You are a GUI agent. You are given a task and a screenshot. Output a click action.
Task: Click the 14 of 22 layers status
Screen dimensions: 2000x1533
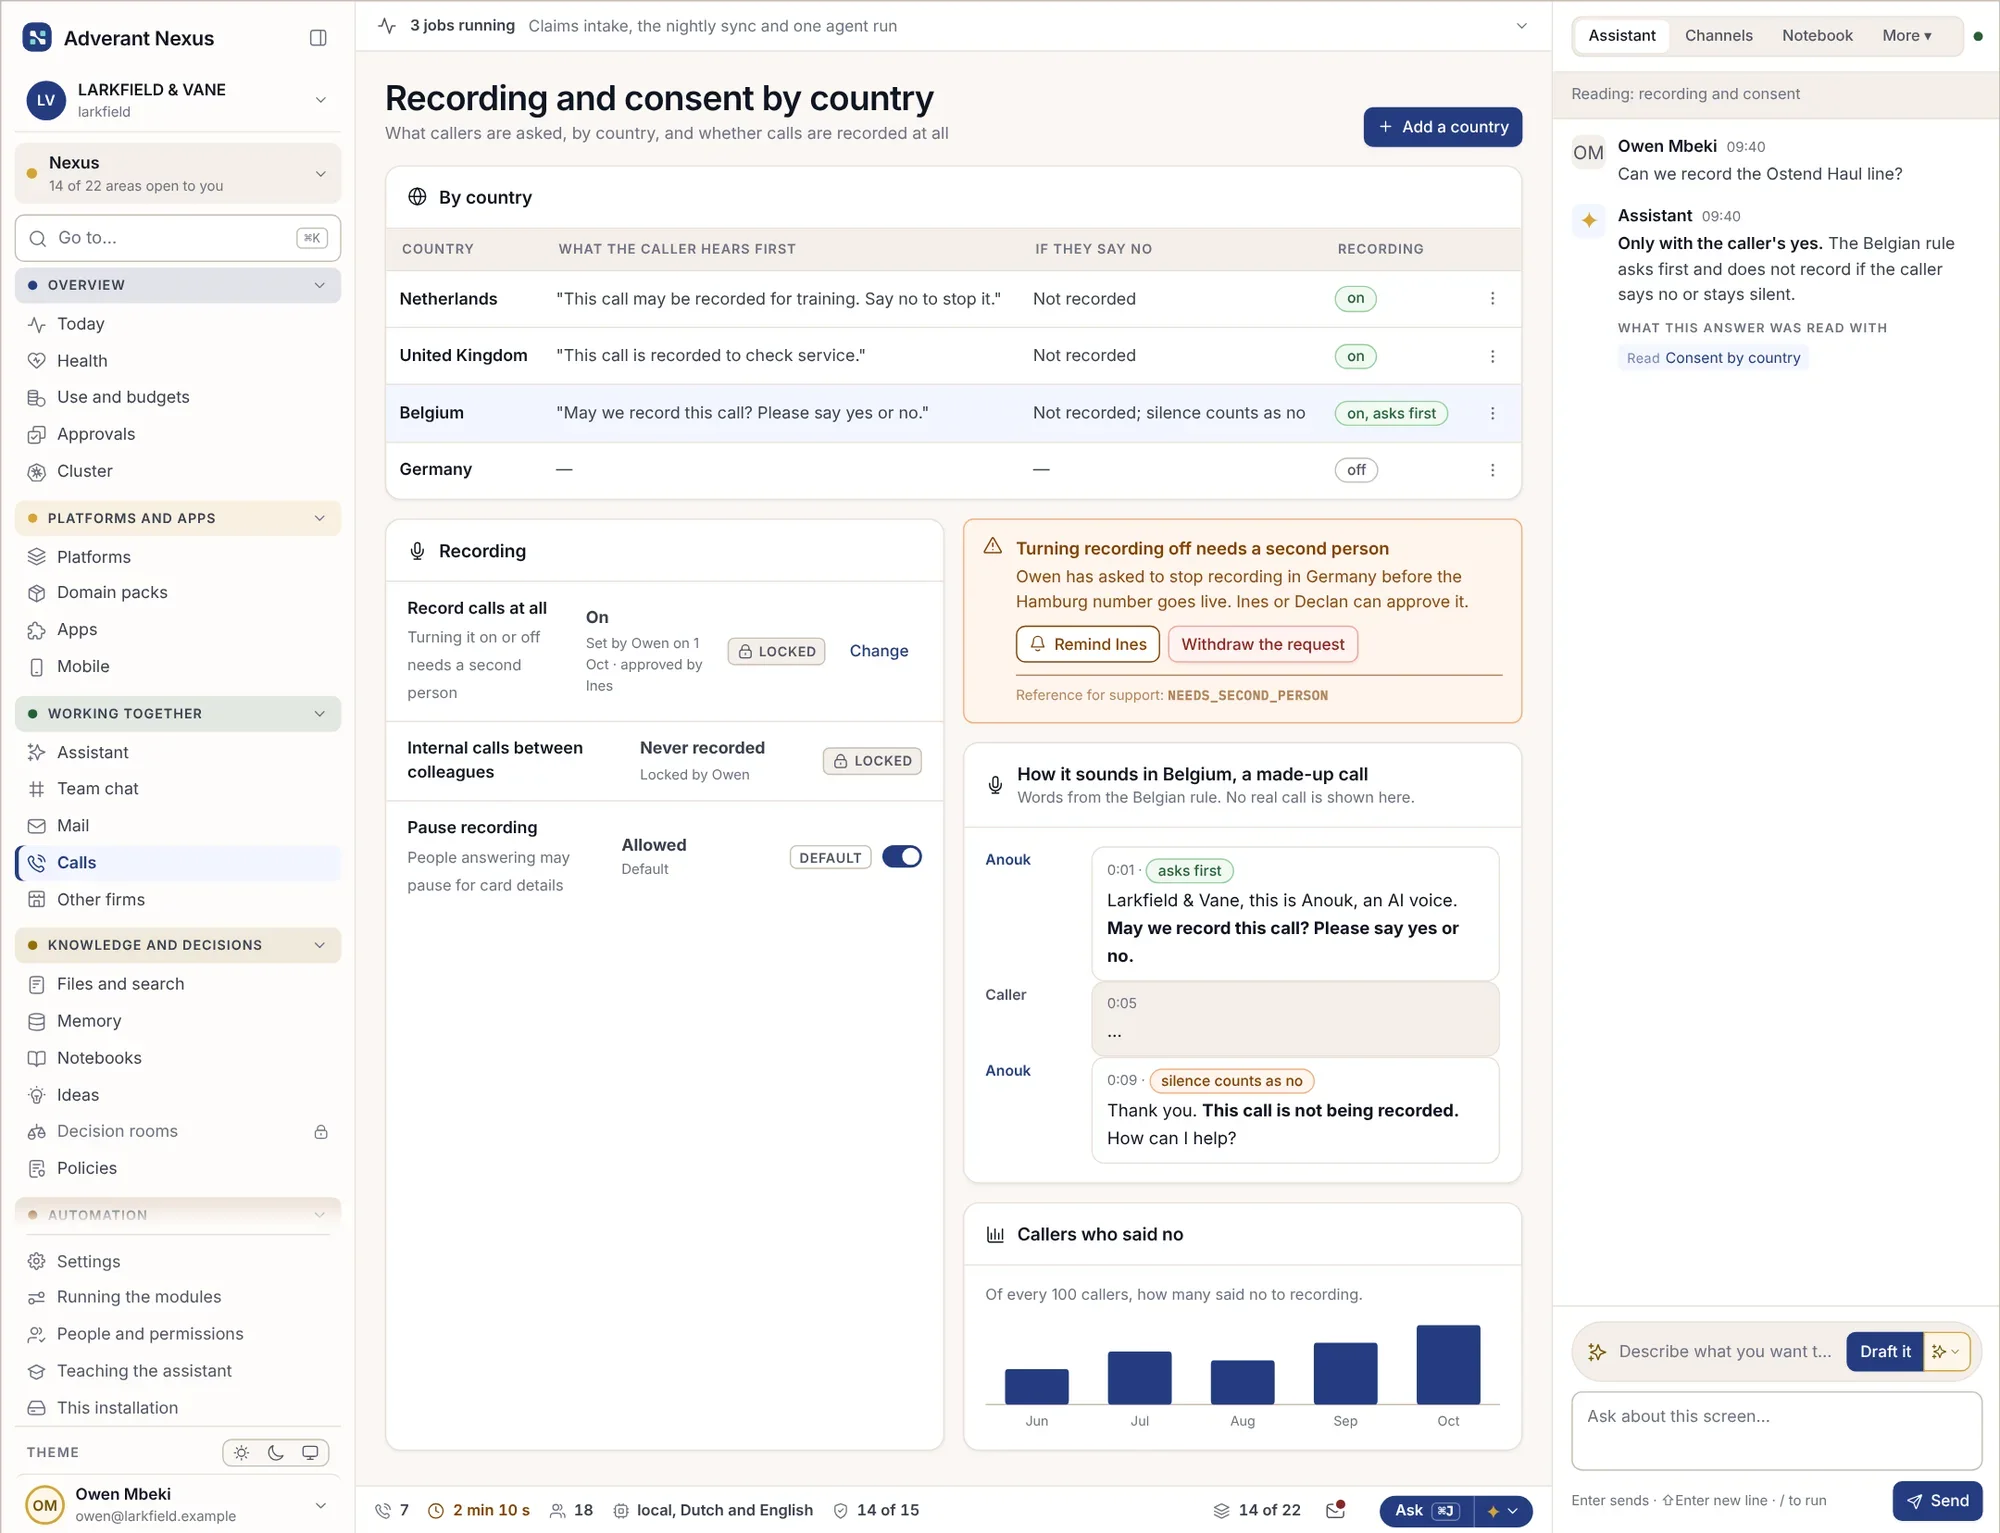pyautogui.click(x=1257, y=1510)
